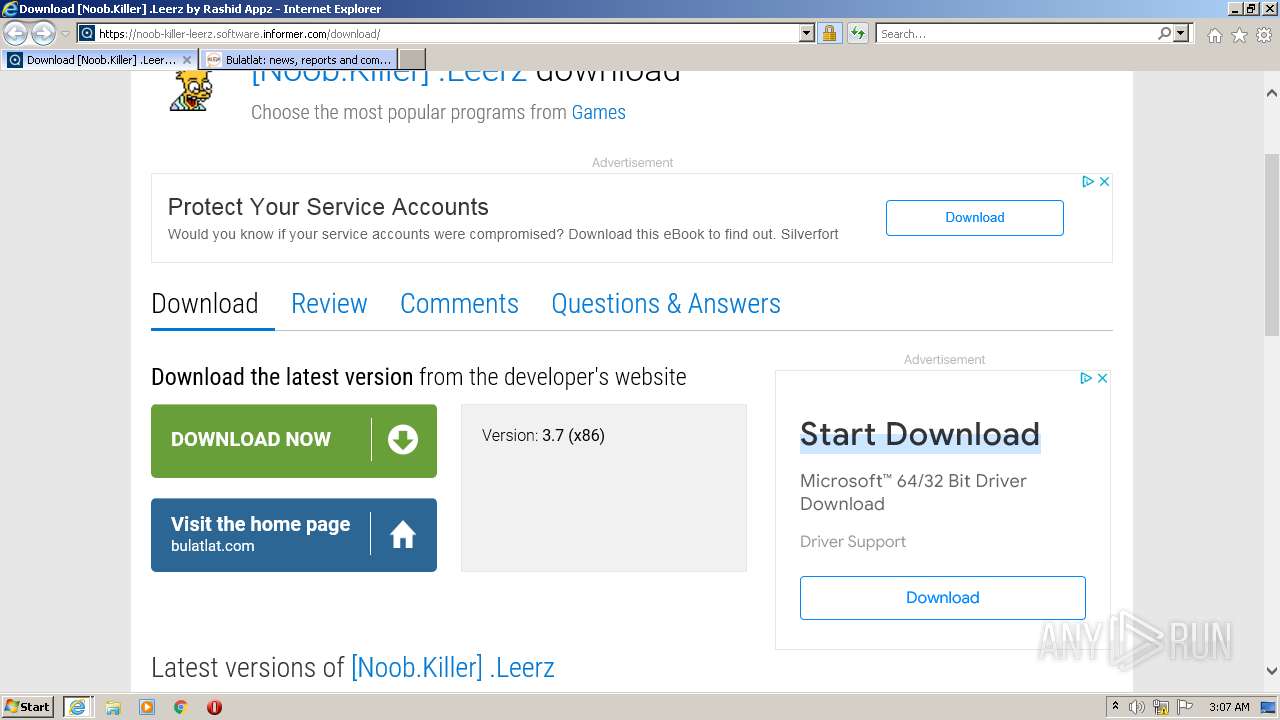Click AdChoices icon on sidebar ad
Viewport: 1280px width, 720px height.
click(1086, 378)
